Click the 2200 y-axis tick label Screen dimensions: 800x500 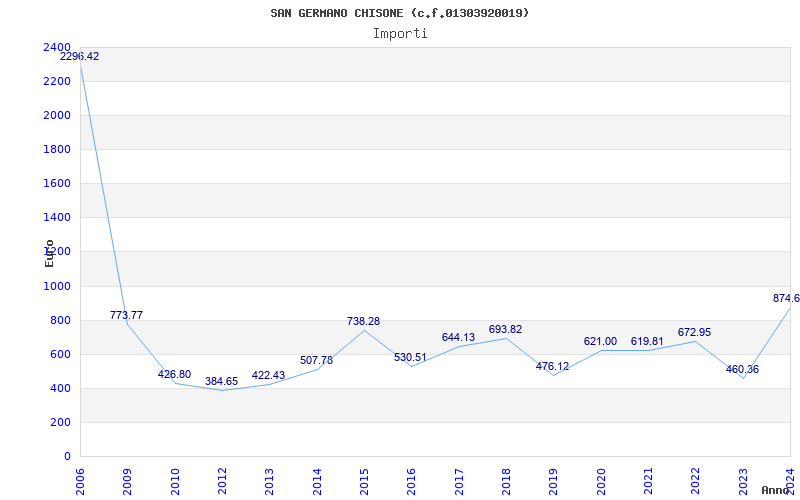click(57, 81)
